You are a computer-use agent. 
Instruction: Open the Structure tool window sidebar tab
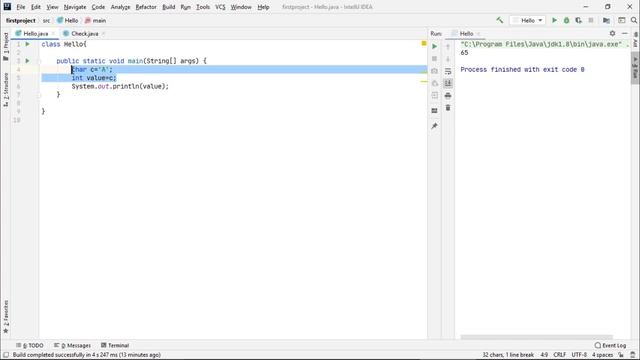point(6,89)
